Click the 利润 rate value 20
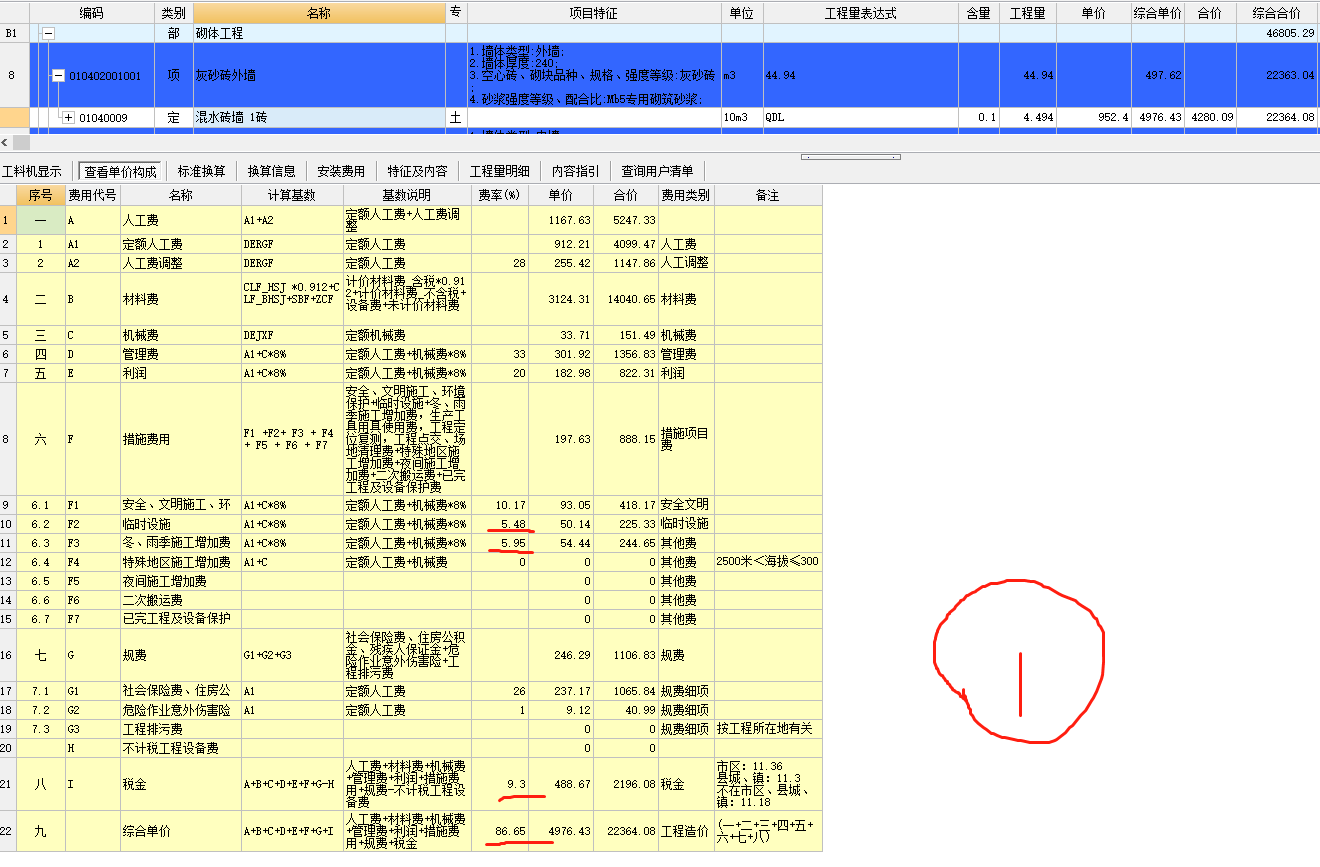 click(x=500, y=373)
